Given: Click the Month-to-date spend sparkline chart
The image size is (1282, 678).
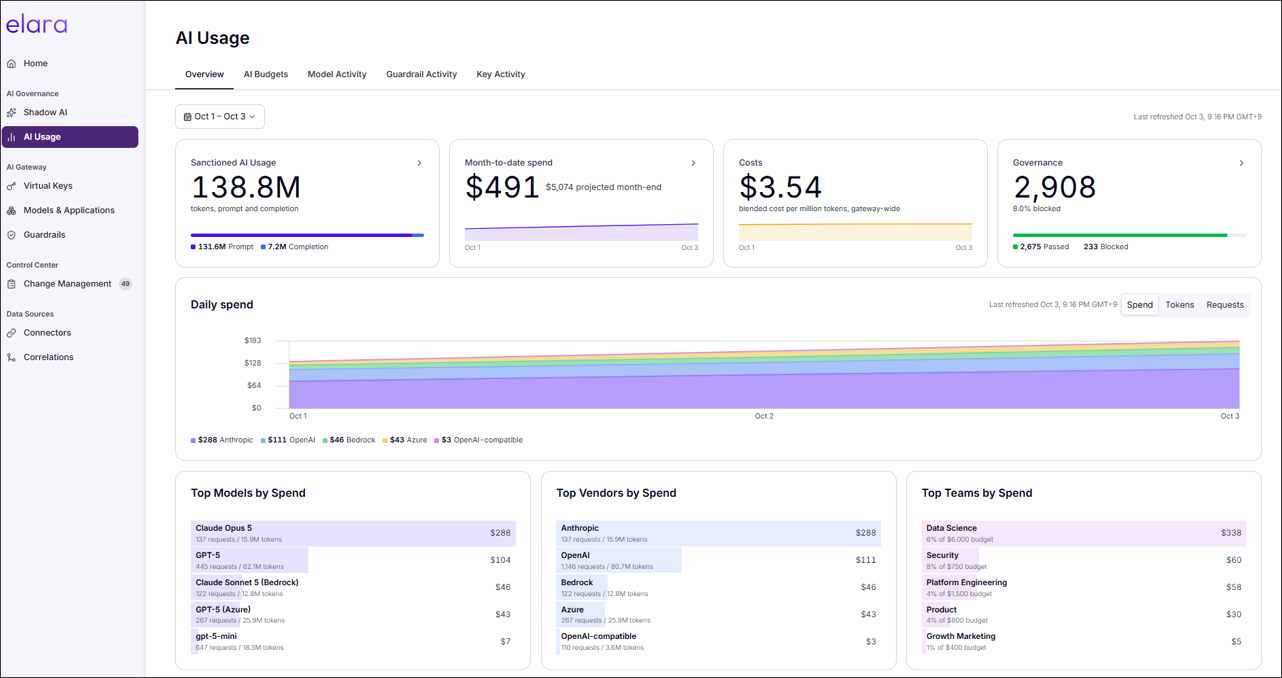Looking at the screenshot, I should tap(581, 232).
